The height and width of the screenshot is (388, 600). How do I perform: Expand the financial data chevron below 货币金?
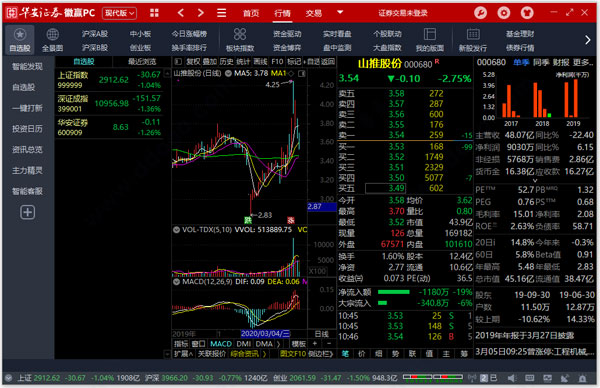point(535,180)
